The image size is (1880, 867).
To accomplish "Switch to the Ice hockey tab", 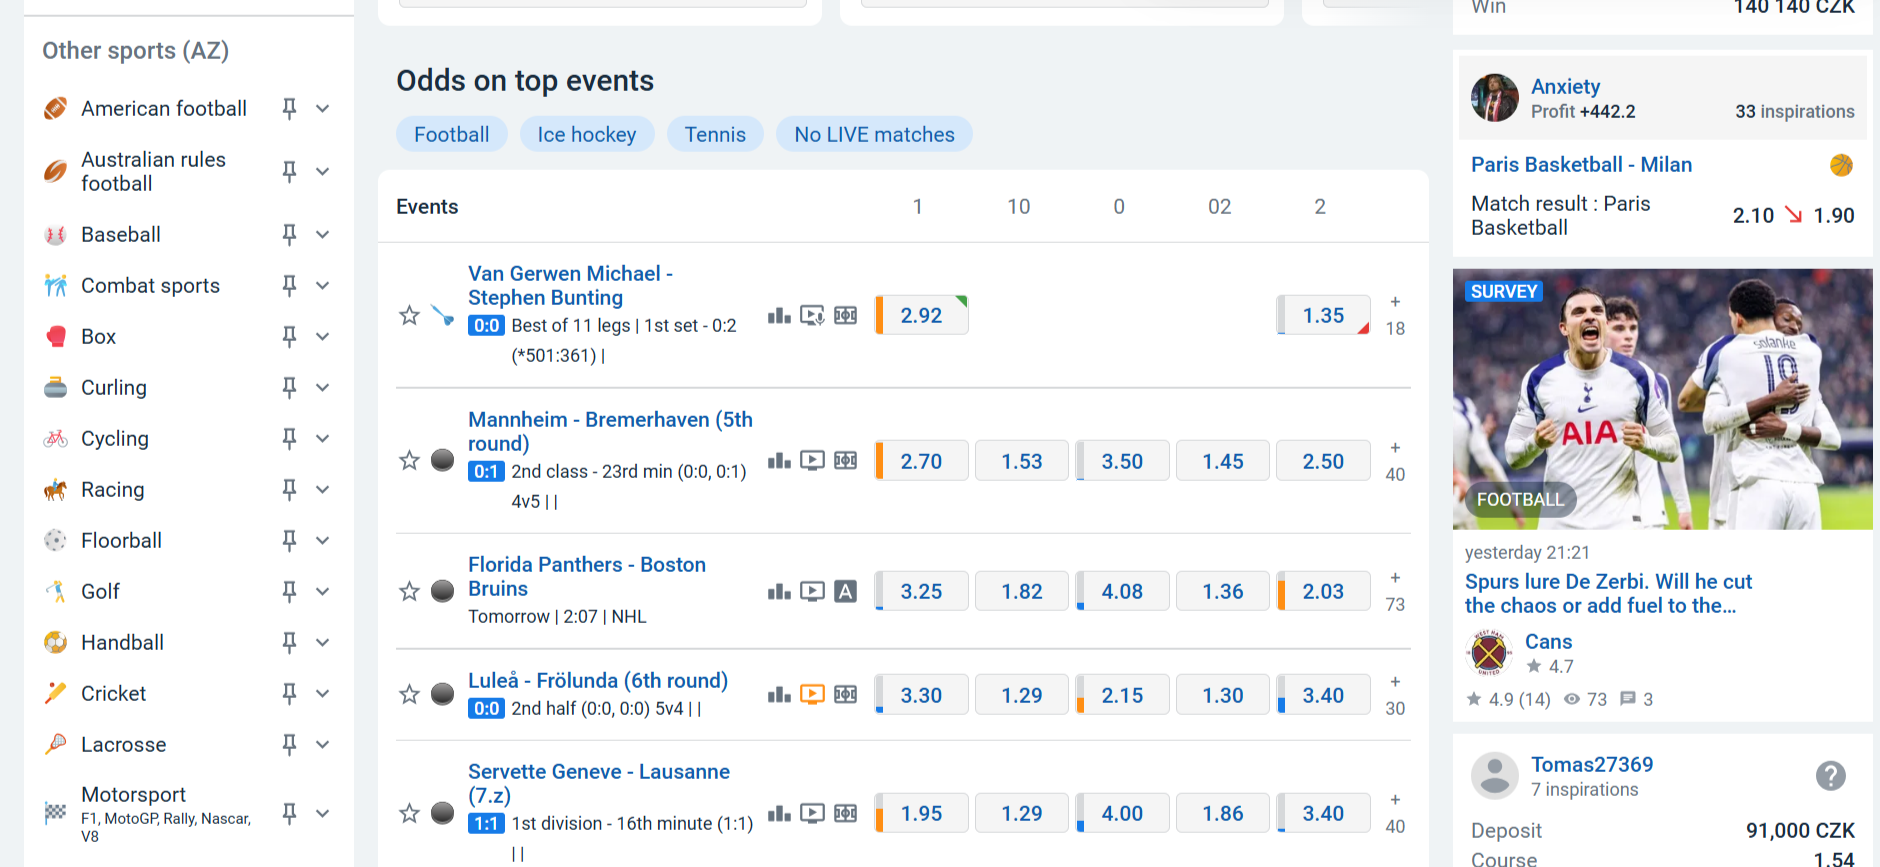I will point(587,133).
